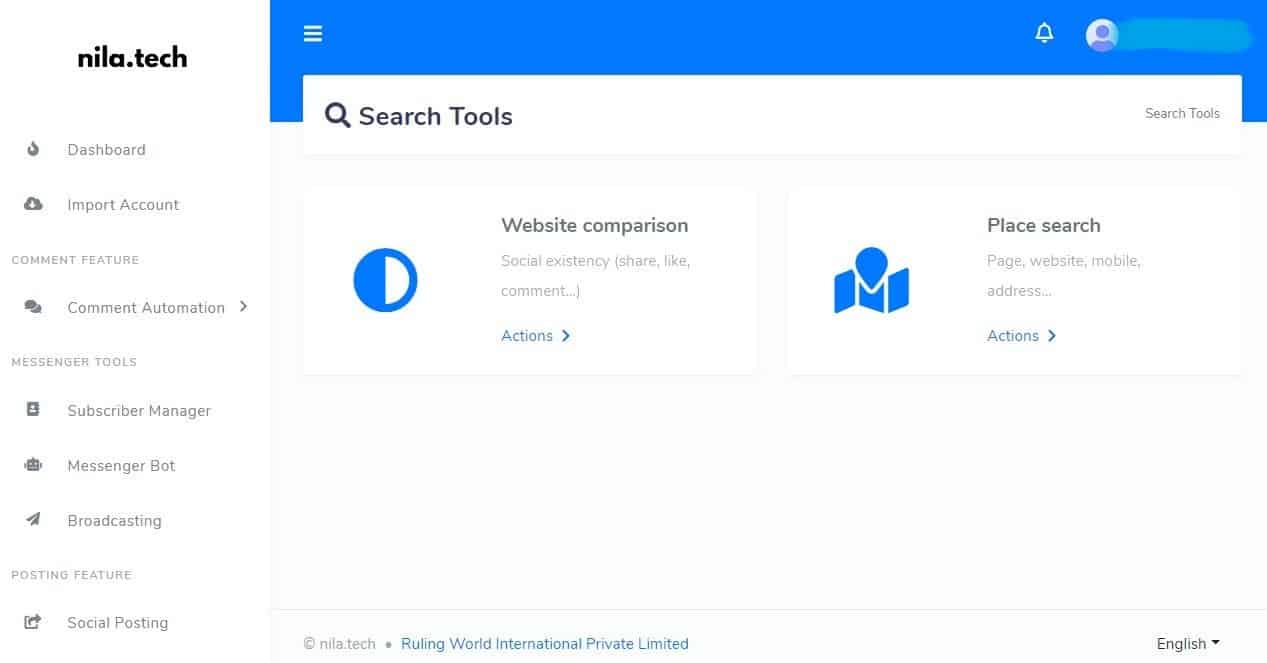Click the Dashboard flame icon
This screenshot has width=1267, height=663.
(33, 150)
